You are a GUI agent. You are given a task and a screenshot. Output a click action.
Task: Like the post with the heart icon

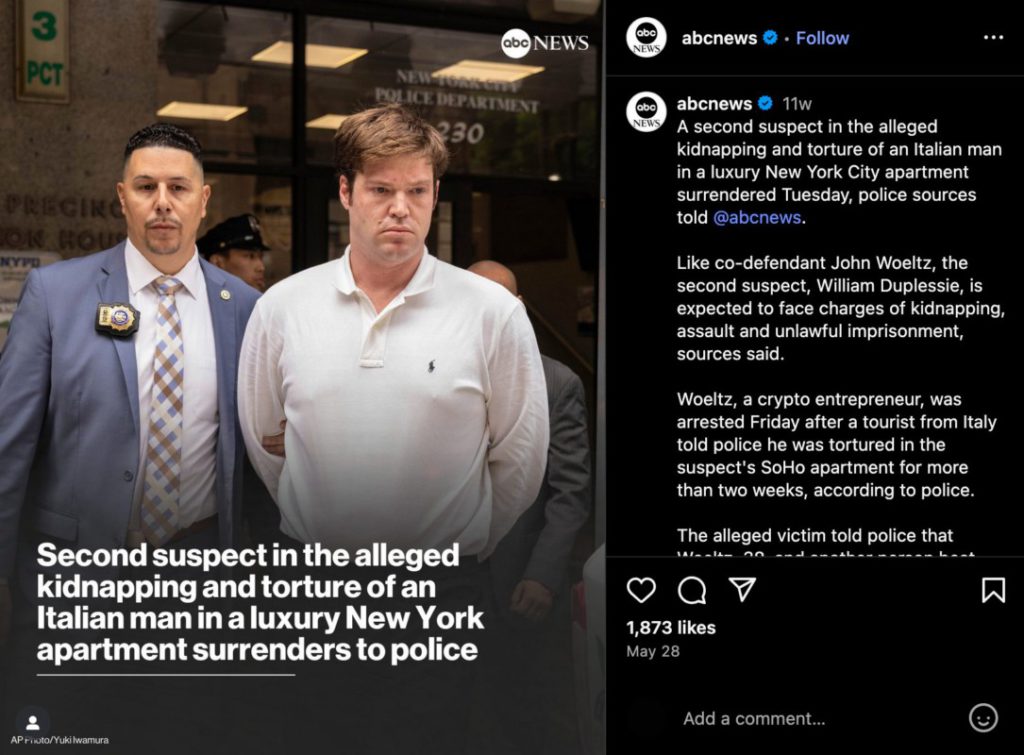641,590
